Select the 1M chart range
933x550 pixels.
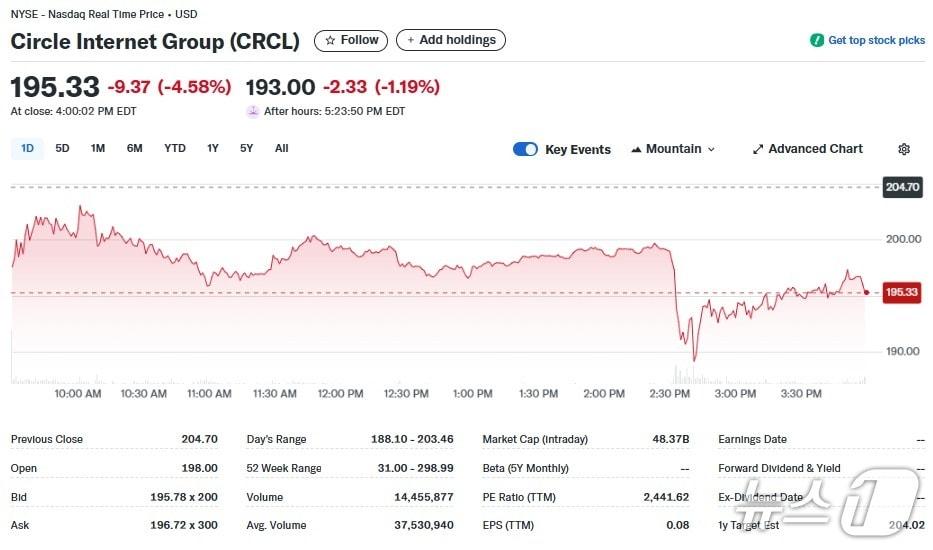(98, 148)
